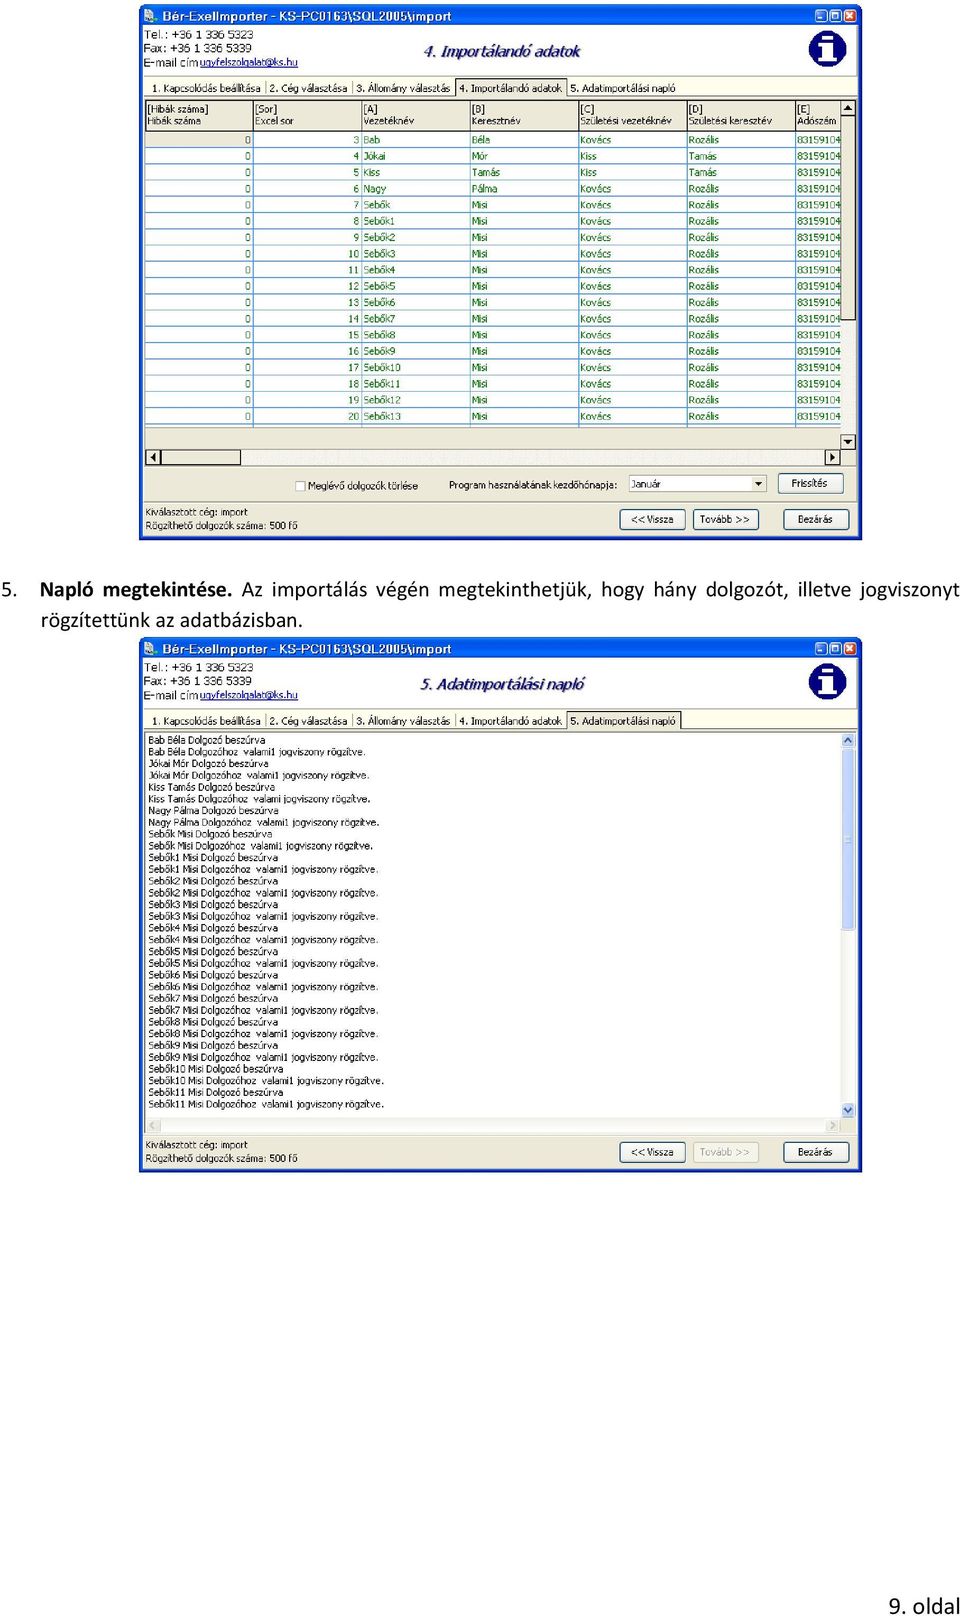
Task: Click the [D] Születési keresztnév column header
Action: 740,115
